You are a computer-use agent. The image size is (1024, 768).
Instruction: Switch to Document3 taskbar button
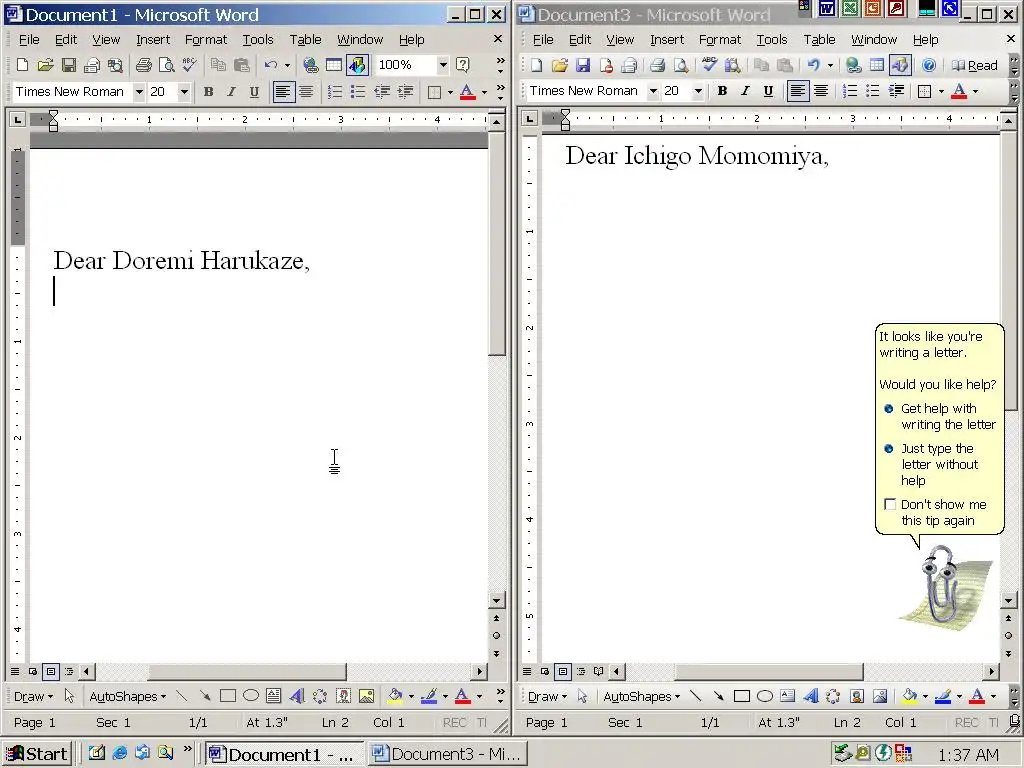pyautogui.click(x=447, y=754)
